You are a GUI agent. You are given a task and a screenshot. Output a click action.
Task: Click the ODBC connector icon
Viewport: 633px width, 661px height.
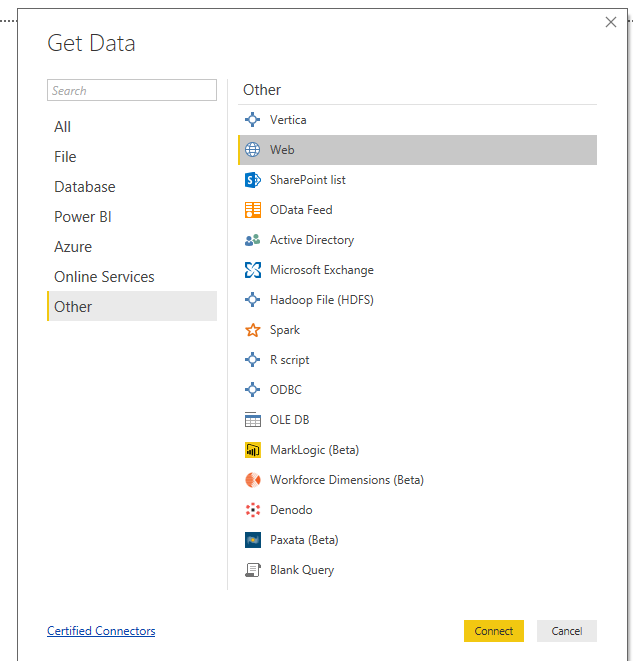(252, 390)
